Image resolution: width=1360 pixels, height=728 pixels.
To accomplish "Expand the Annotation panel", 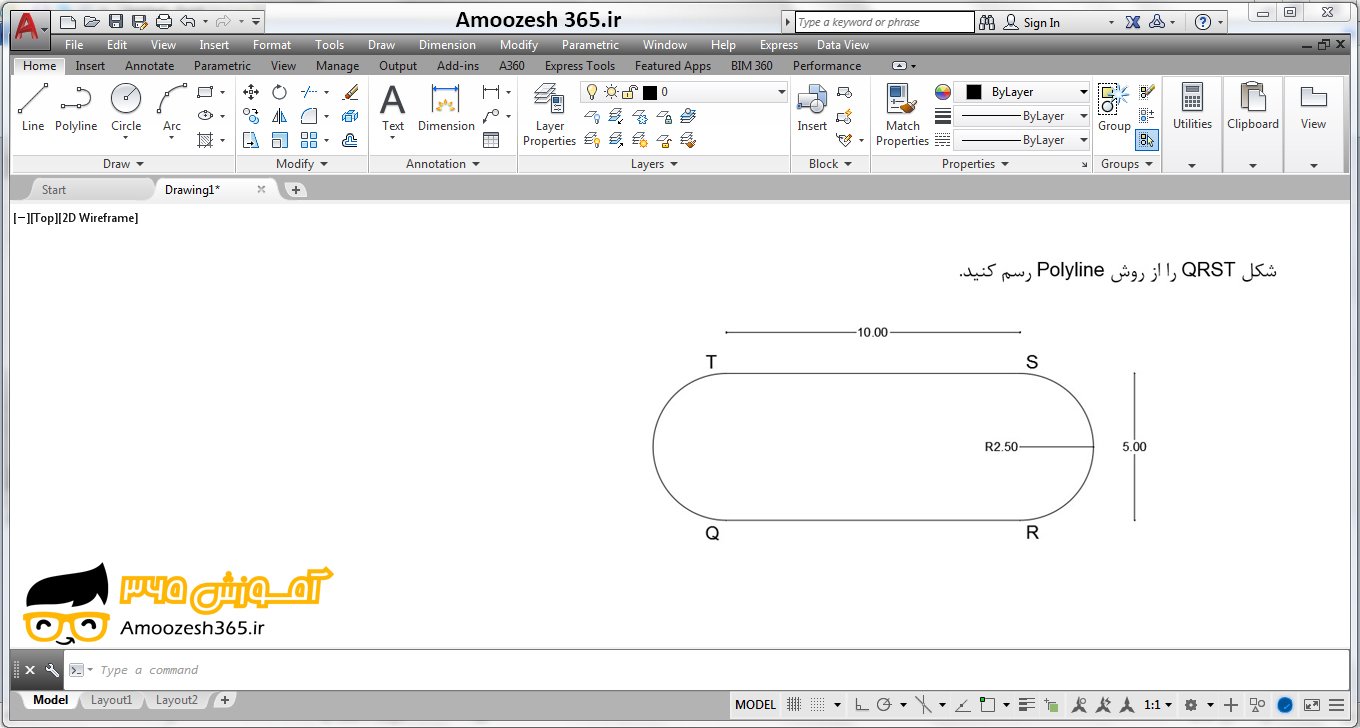I will pos(443,164).
